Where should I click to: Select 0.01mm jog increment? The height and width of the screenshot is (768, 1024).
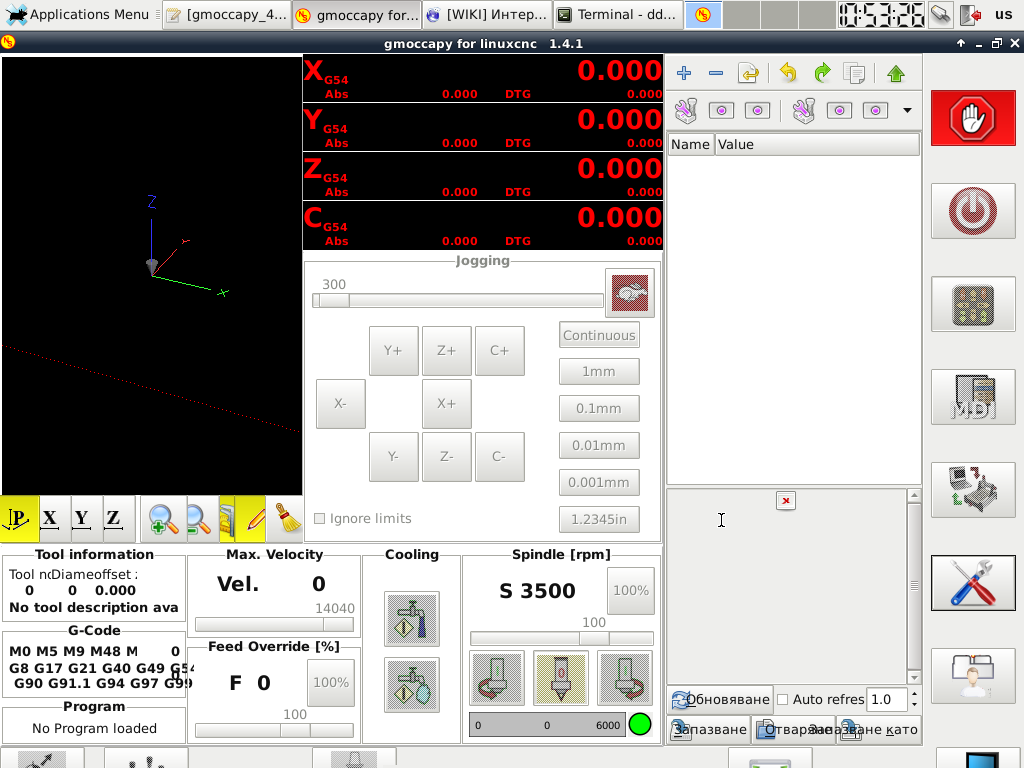click(599, 445)
